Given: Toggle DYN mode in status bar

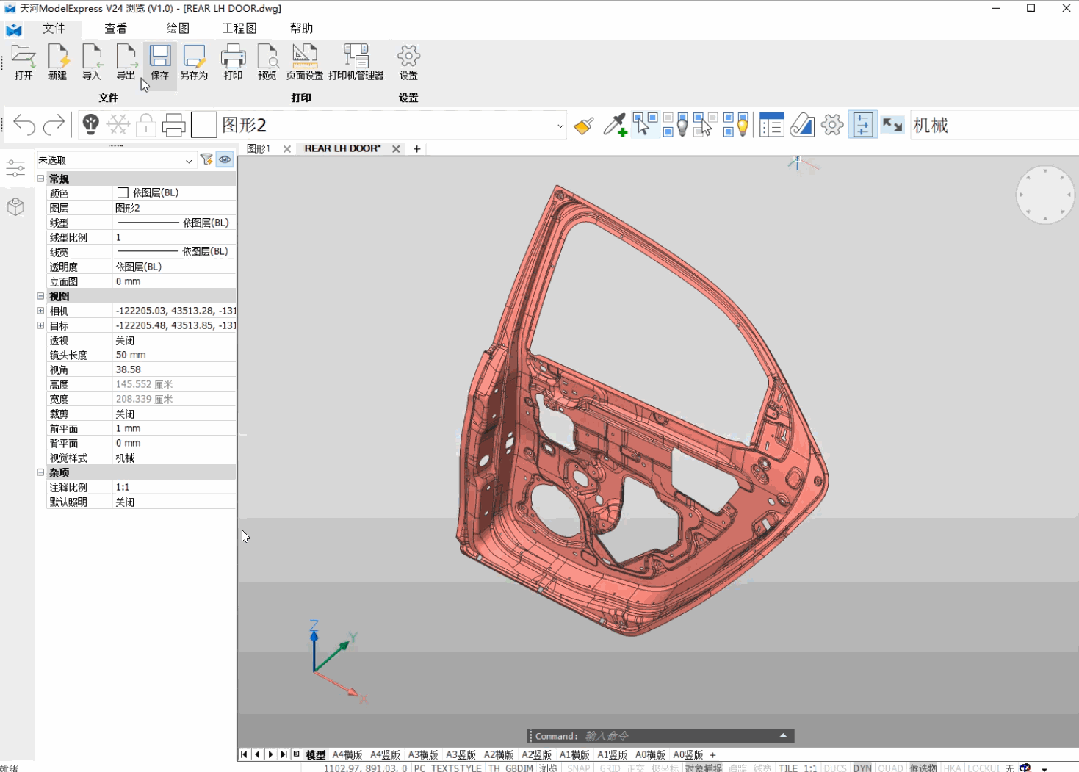Looking at the screenshot, I should pyautogui.click(x=862, y=768).
